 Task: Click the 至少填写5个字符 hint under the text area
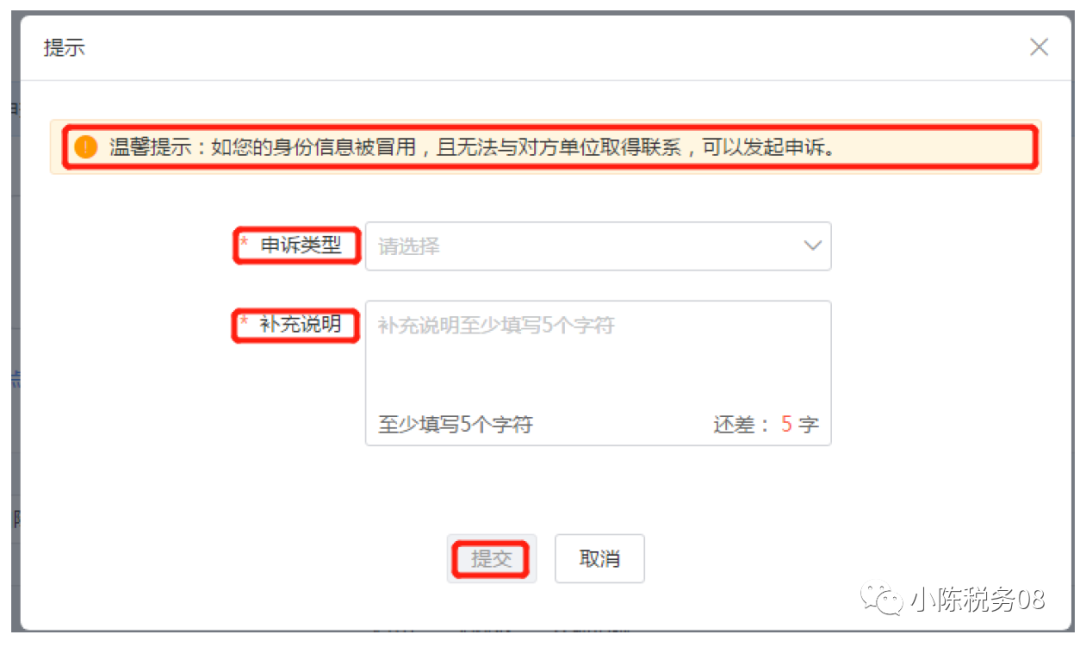point(455,424)
